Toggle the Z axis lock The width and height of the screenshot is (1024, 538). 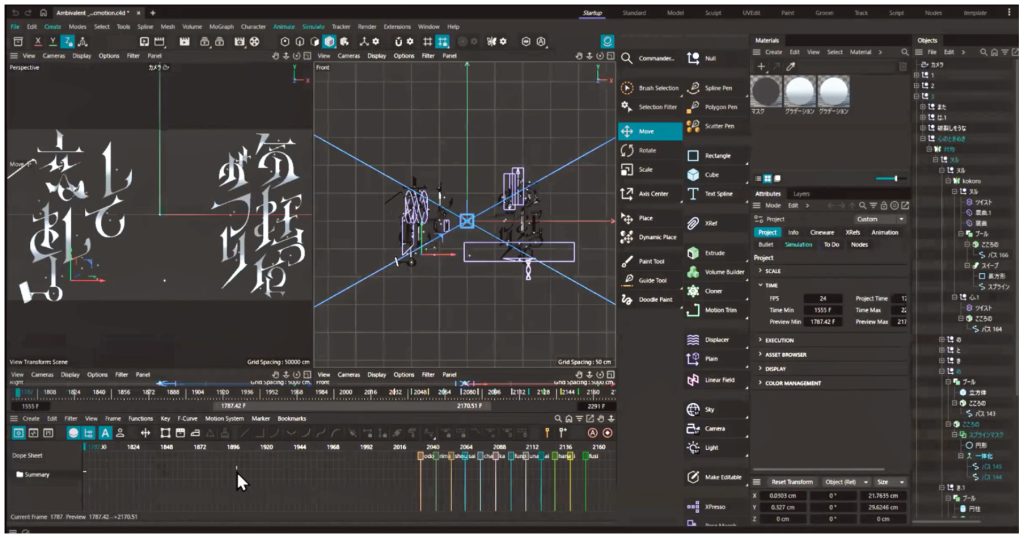coord(67,41)
